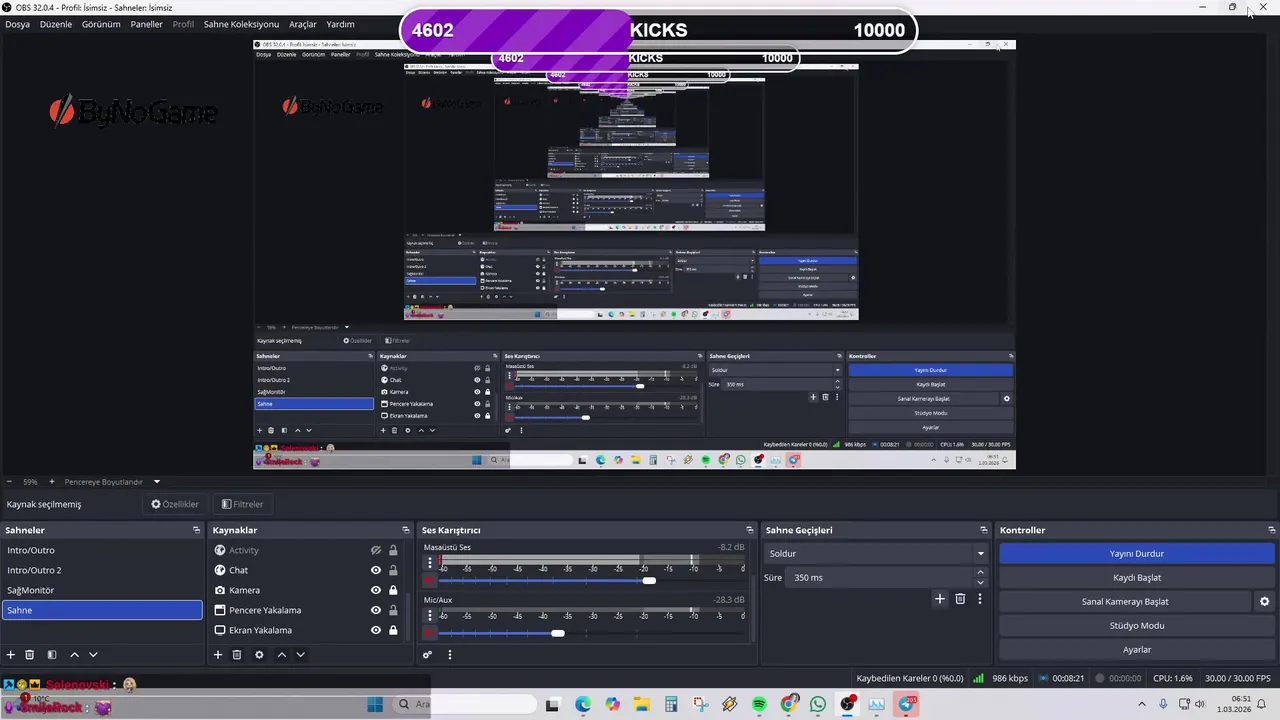Mute Mic/Aux audio
The height and width of the screenshot is (720, 1280).
coord(430,633)
